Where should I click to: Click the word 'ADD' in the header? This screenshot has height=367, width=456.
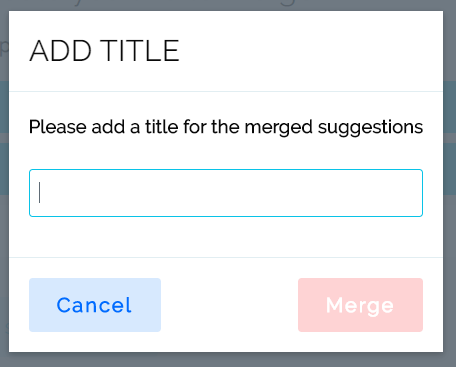pos(60,51)
